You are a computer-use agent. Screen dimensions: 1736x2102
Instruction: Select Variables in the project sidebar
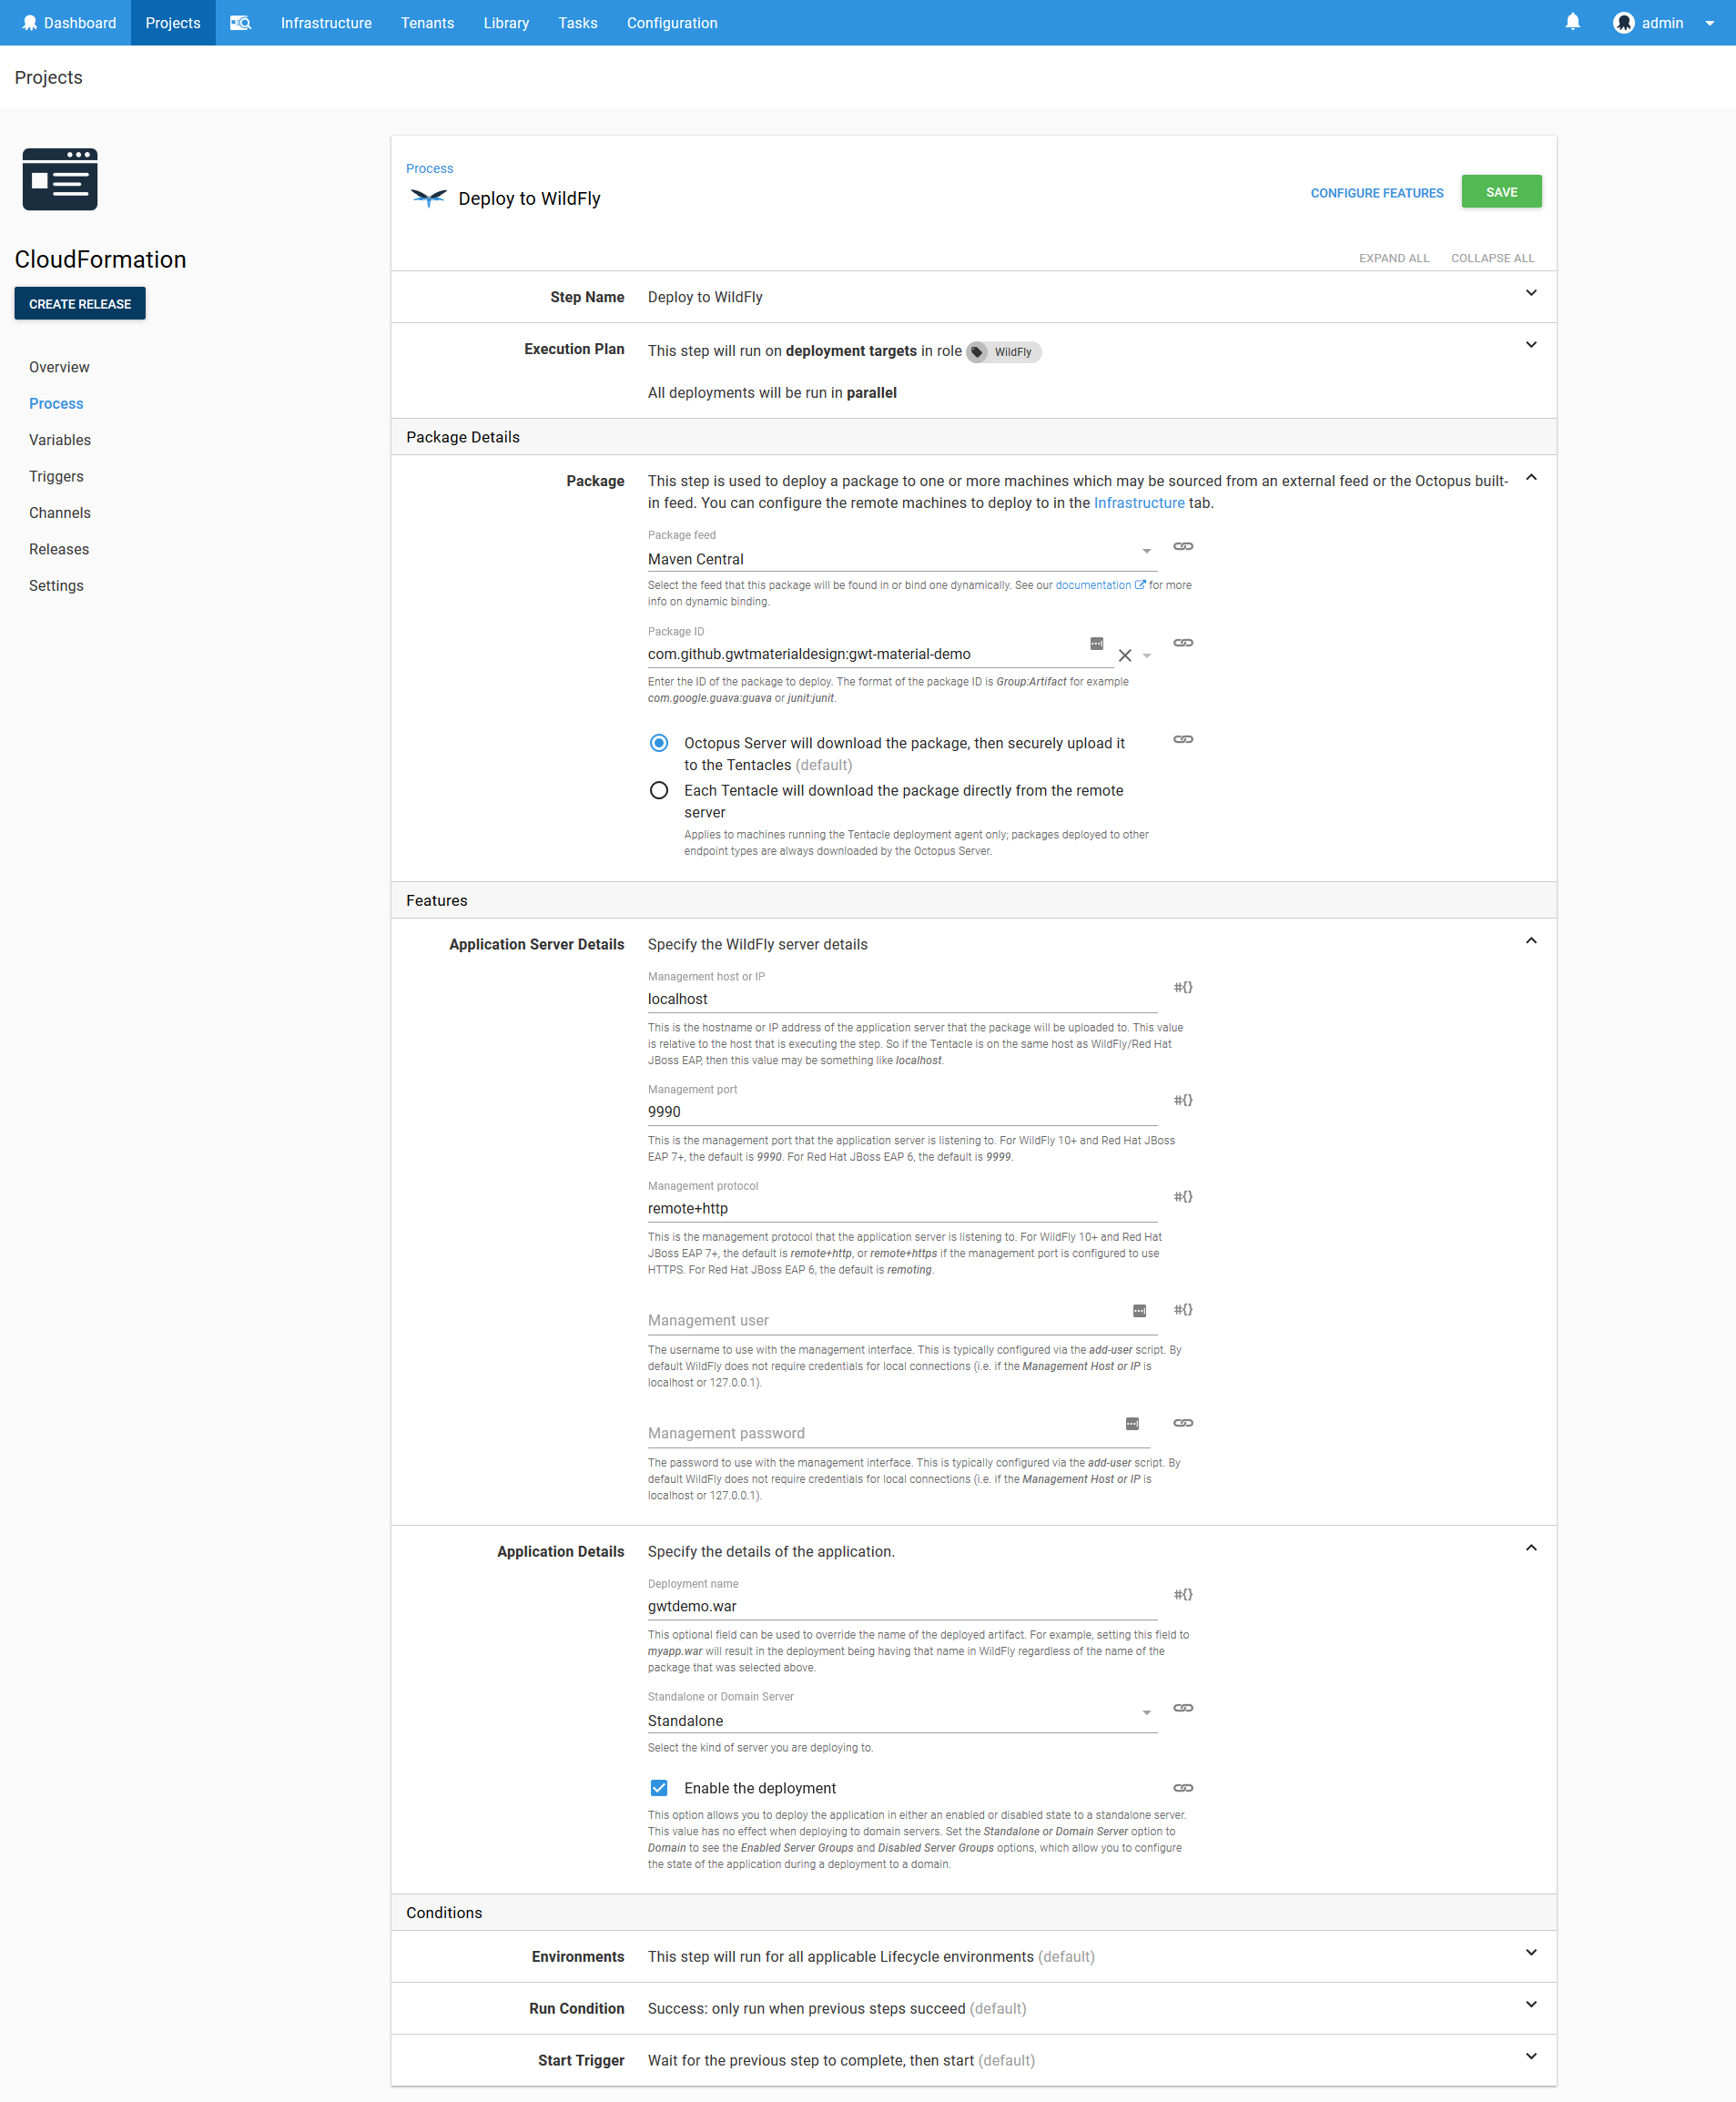coord(60,440)
